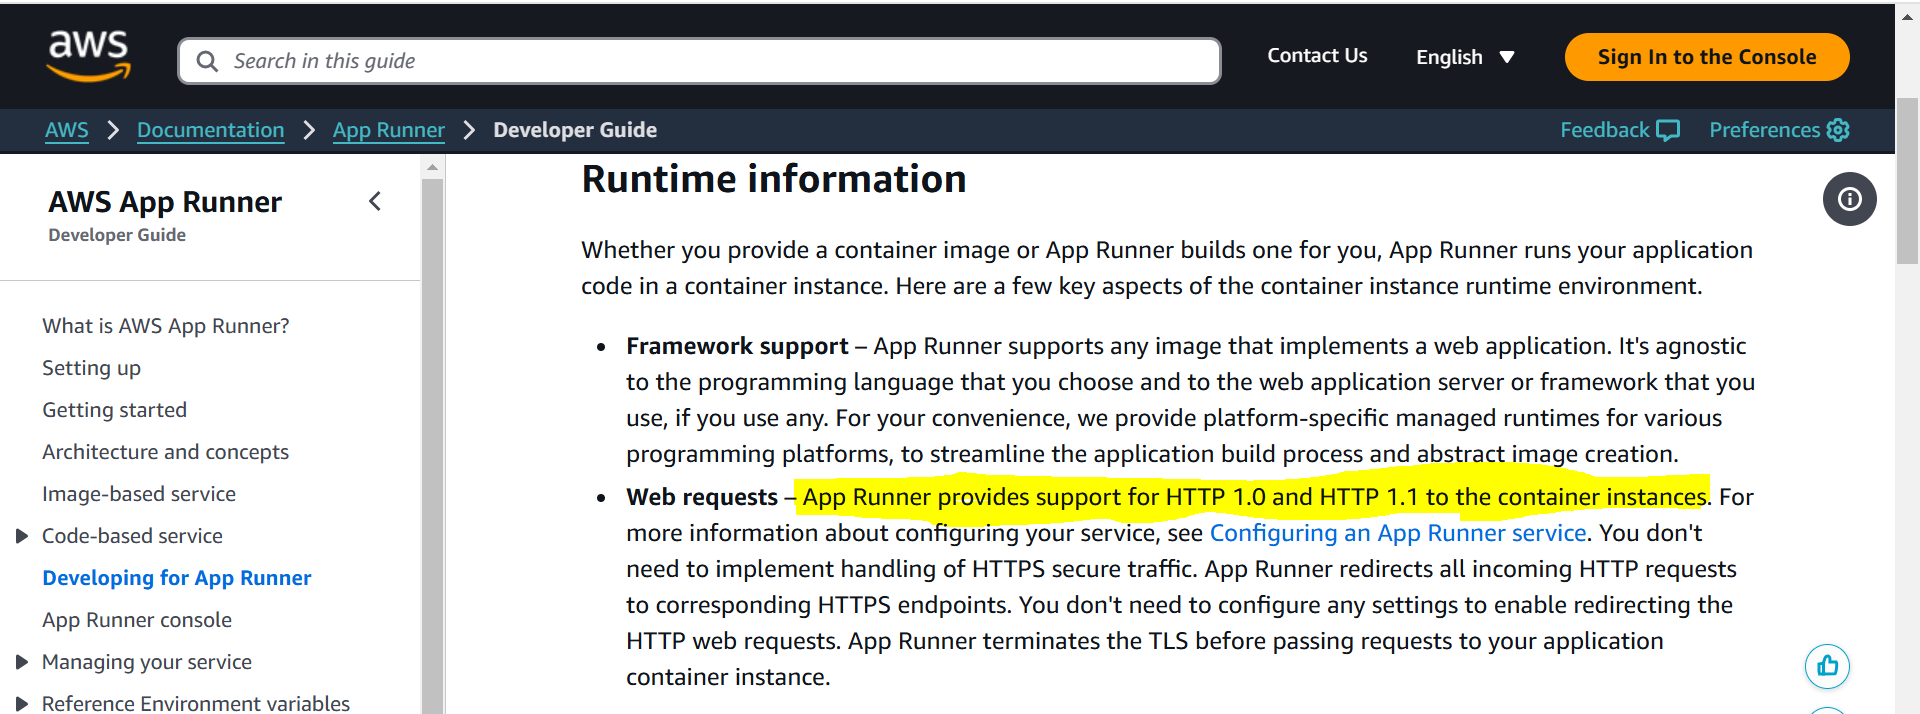
Task: Go to AWS breadcrumb link
Action: click(x=67, y=130)
